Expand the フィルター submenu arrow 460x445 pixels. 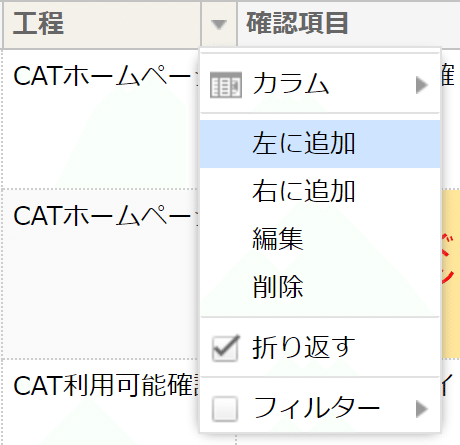tap(422, 409)
